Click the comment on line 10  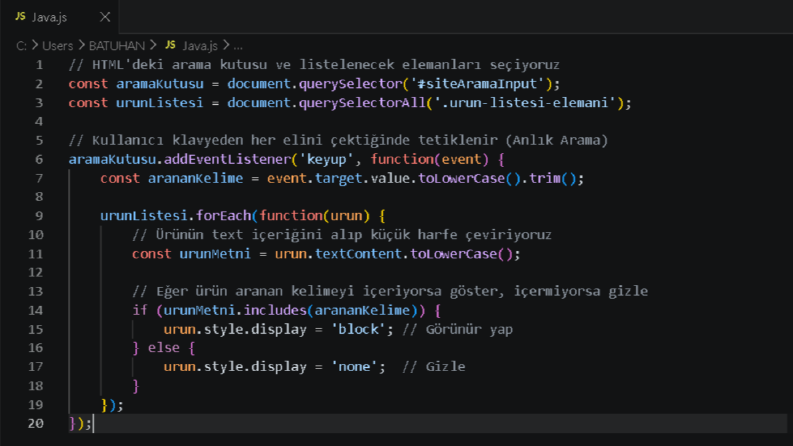pyautogui.click(x=342, y=235)
